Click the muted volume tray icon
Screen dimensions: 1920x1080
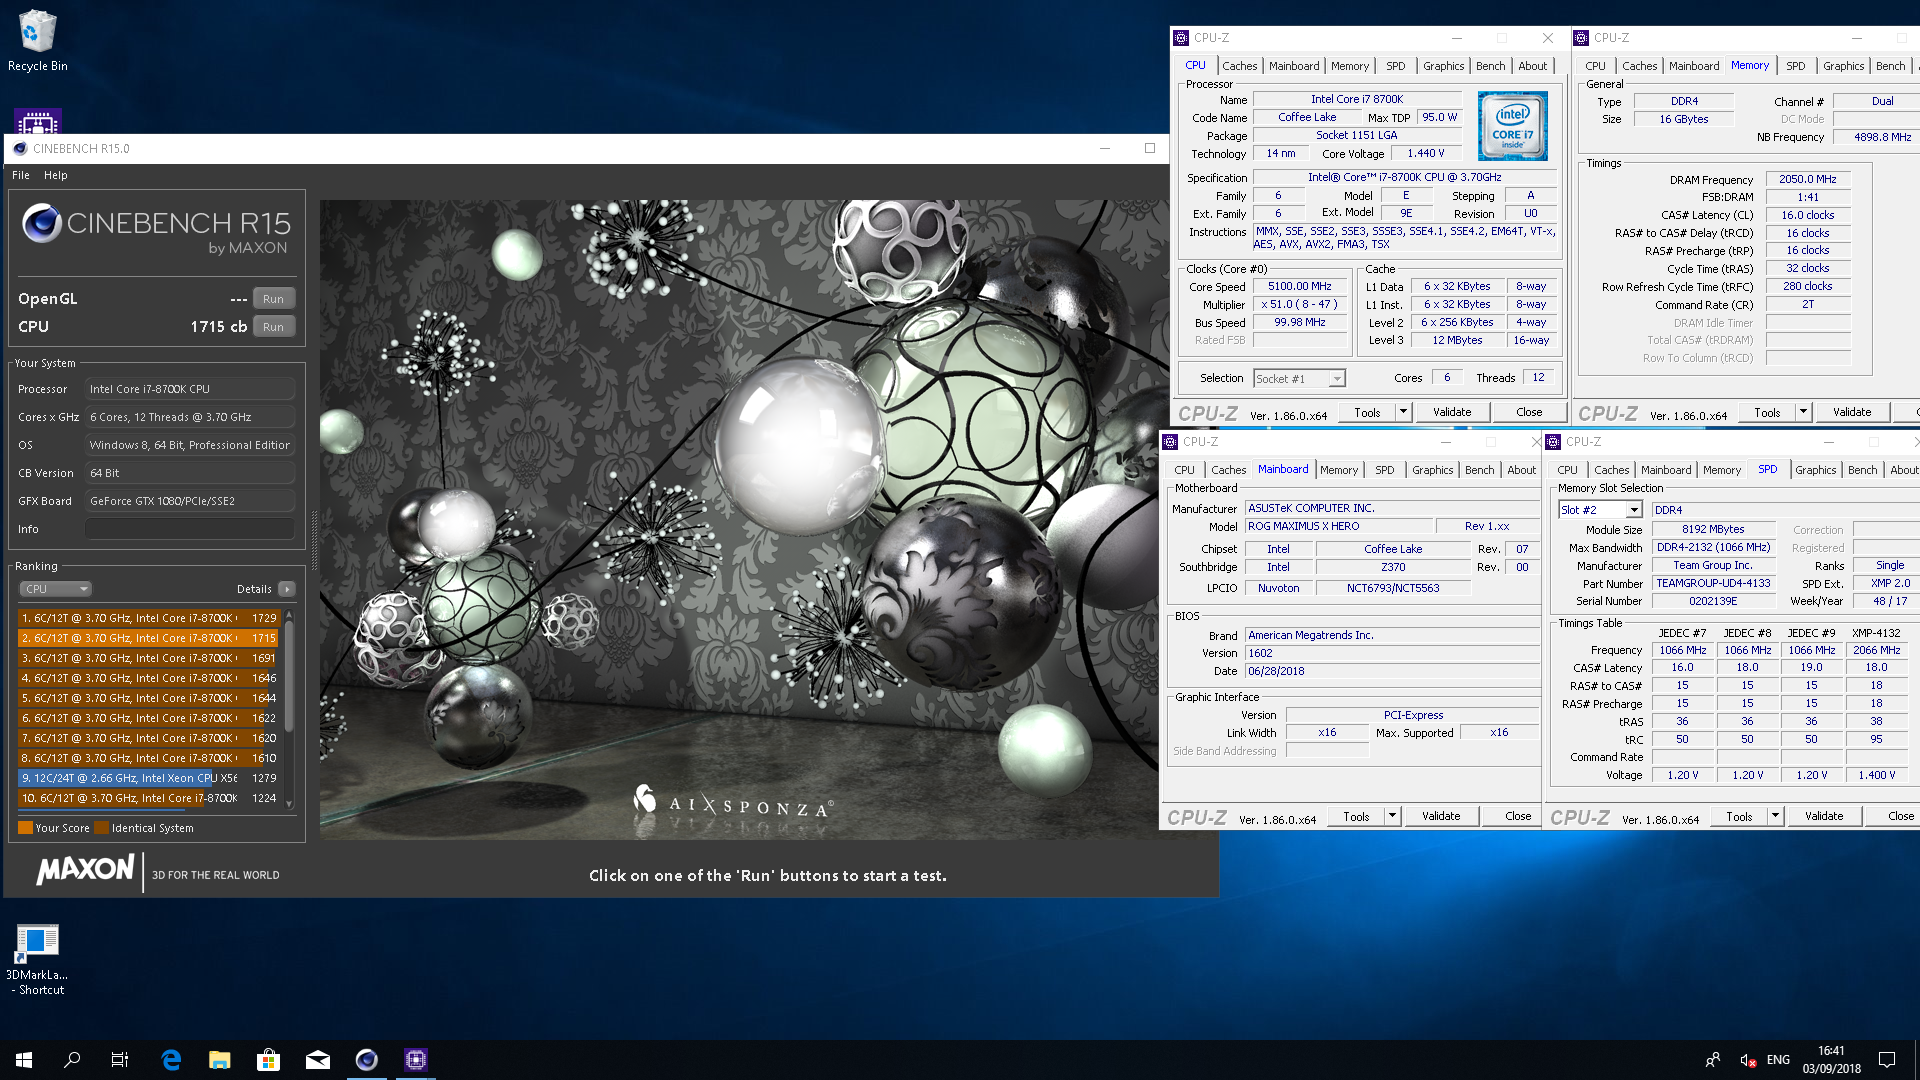click(x=1748, y=1060)
